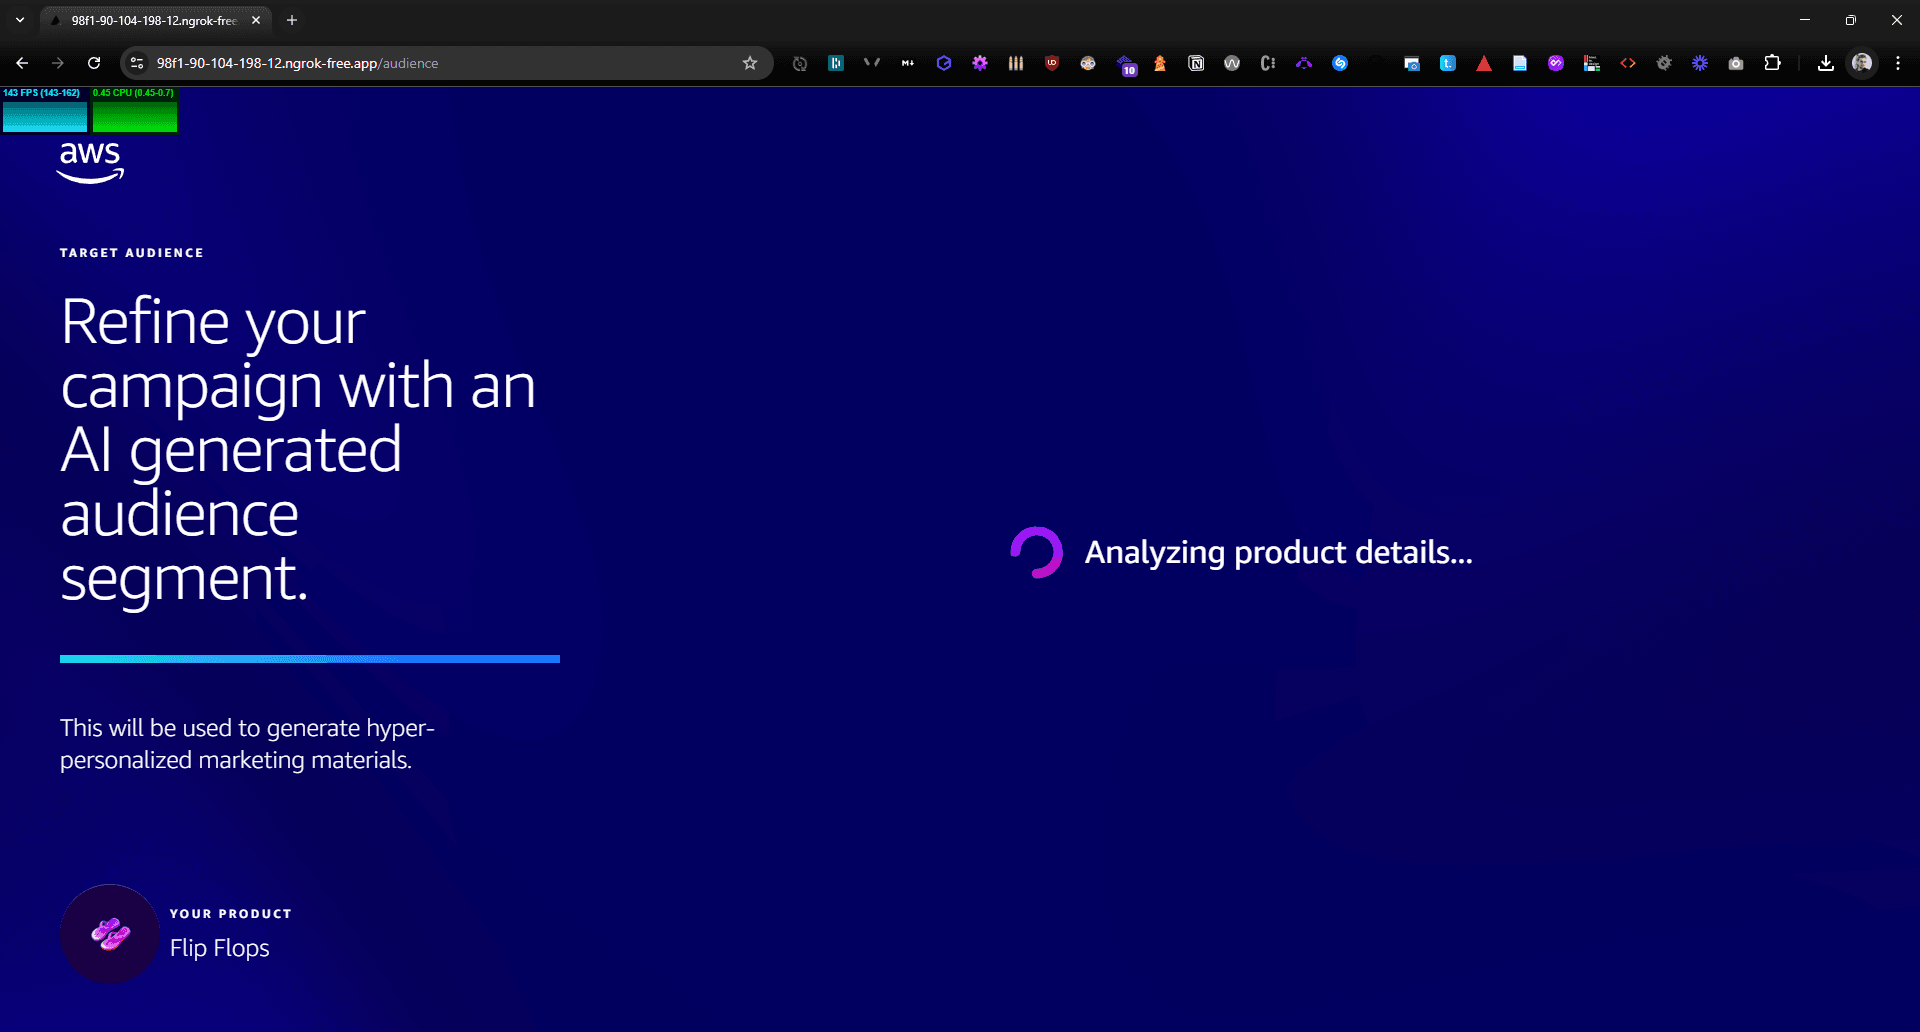Expand the tab search dropdown

tap(20, 20)
